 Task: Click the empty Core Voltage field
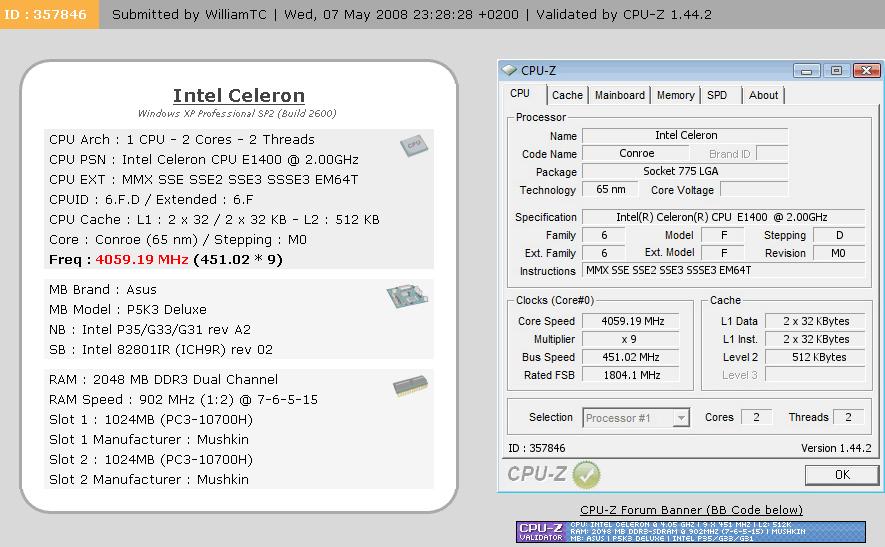click(x=755, y=190)
